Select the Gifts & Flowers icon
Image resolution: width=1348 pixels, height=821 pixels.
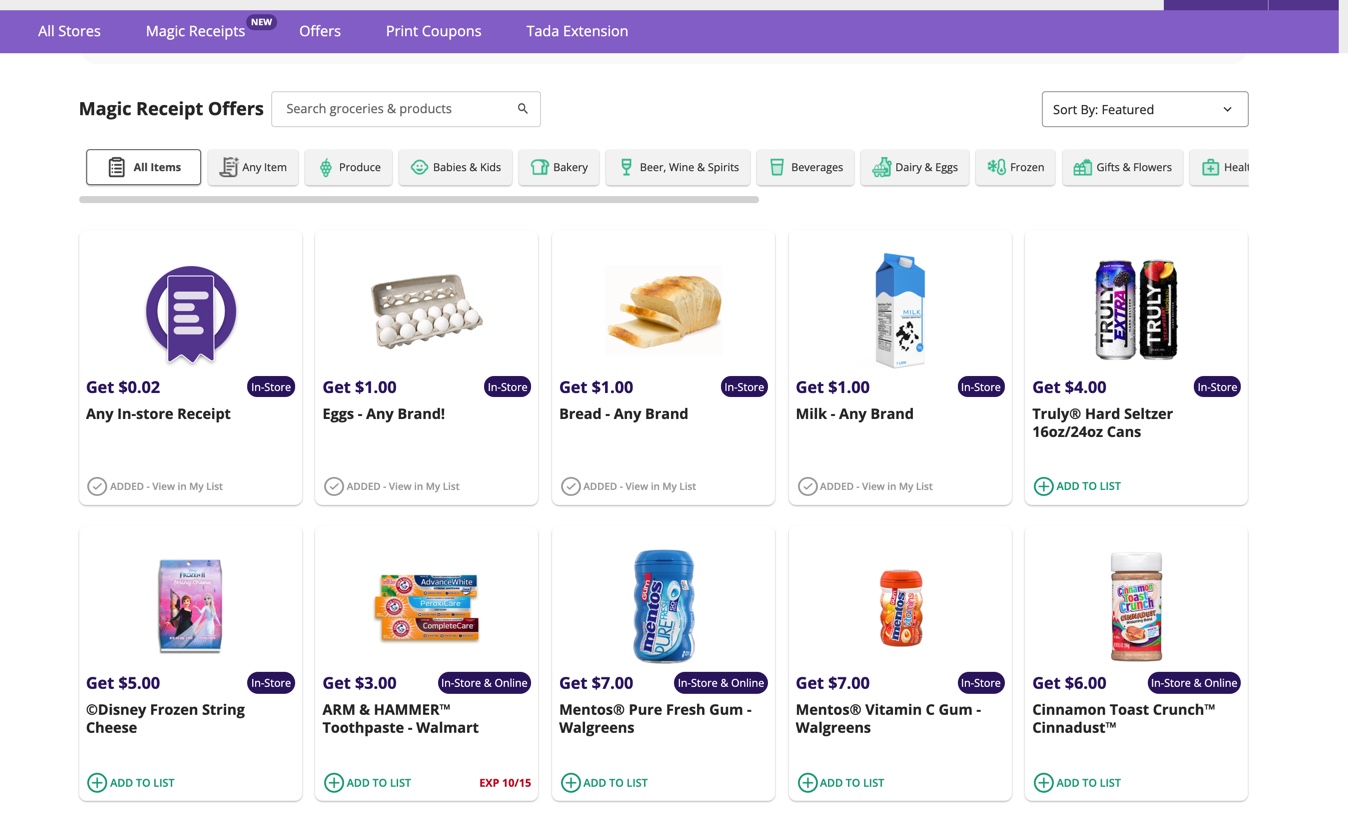pos(1081,167)
